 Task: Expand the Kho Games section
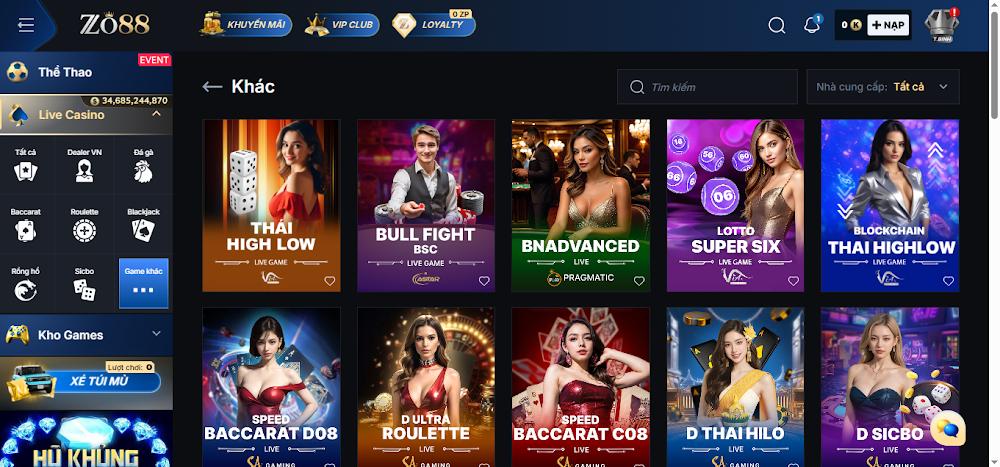click(x=156, y=334)
